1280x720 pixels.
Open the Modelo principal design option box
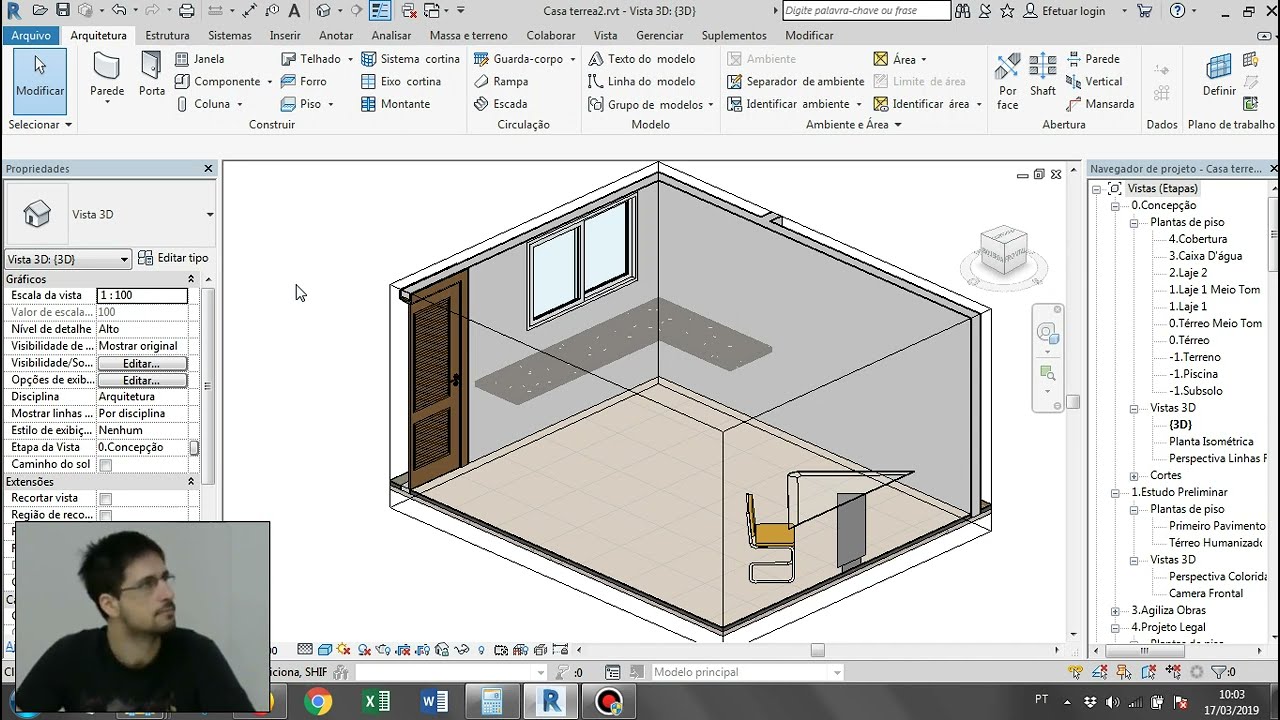748,673
